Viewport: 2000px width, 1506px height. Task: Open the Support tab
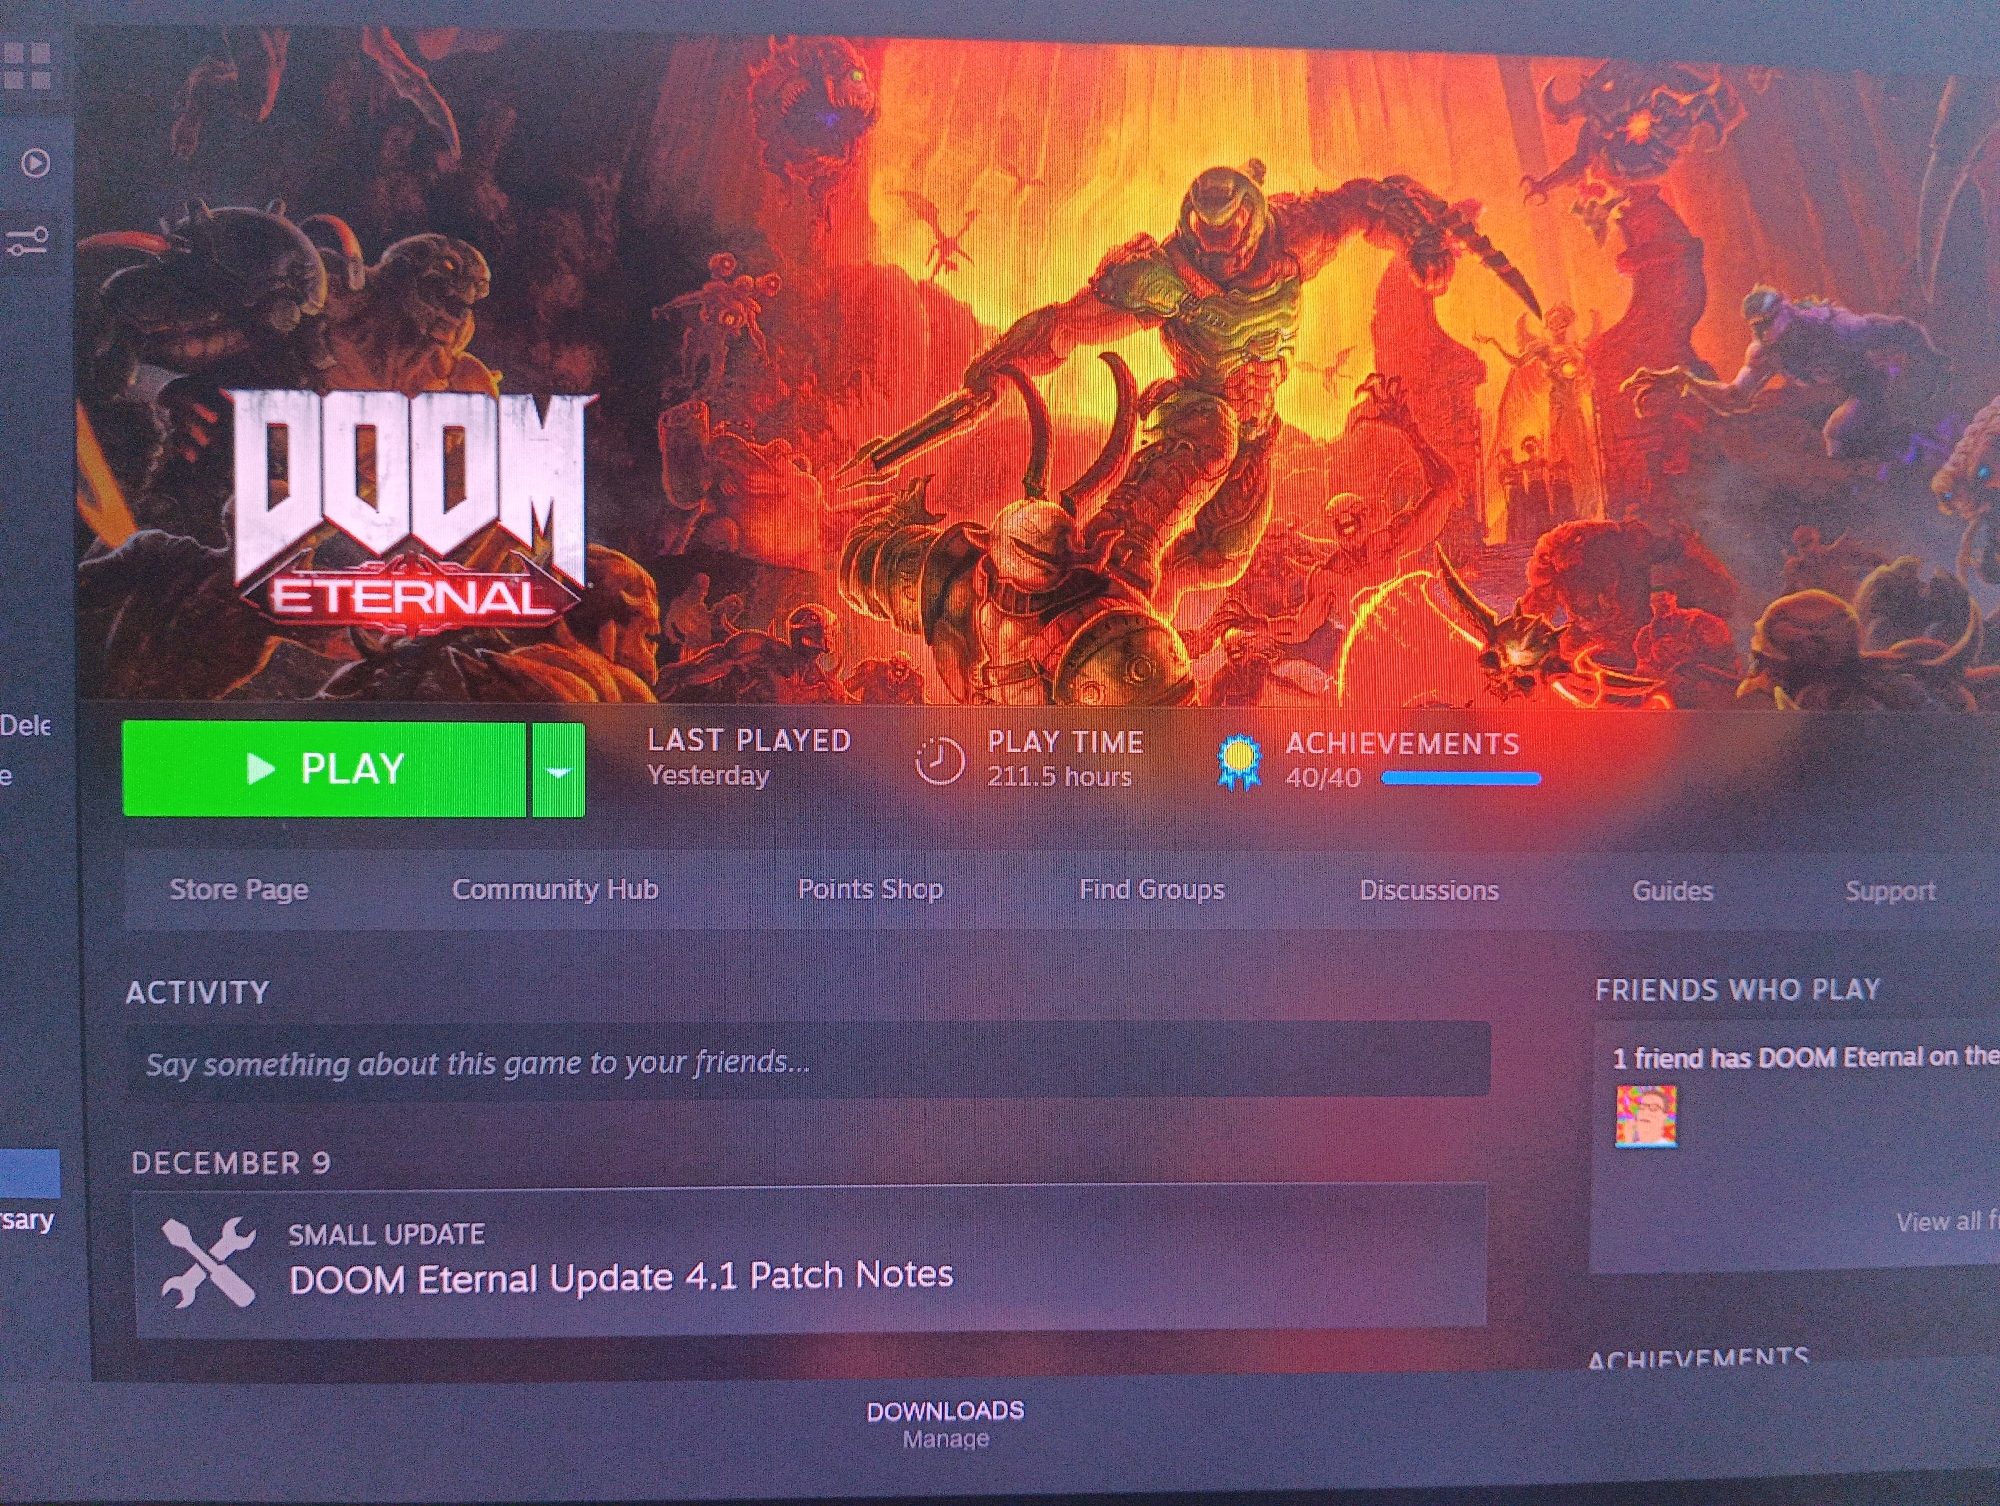click(1890, 891)
